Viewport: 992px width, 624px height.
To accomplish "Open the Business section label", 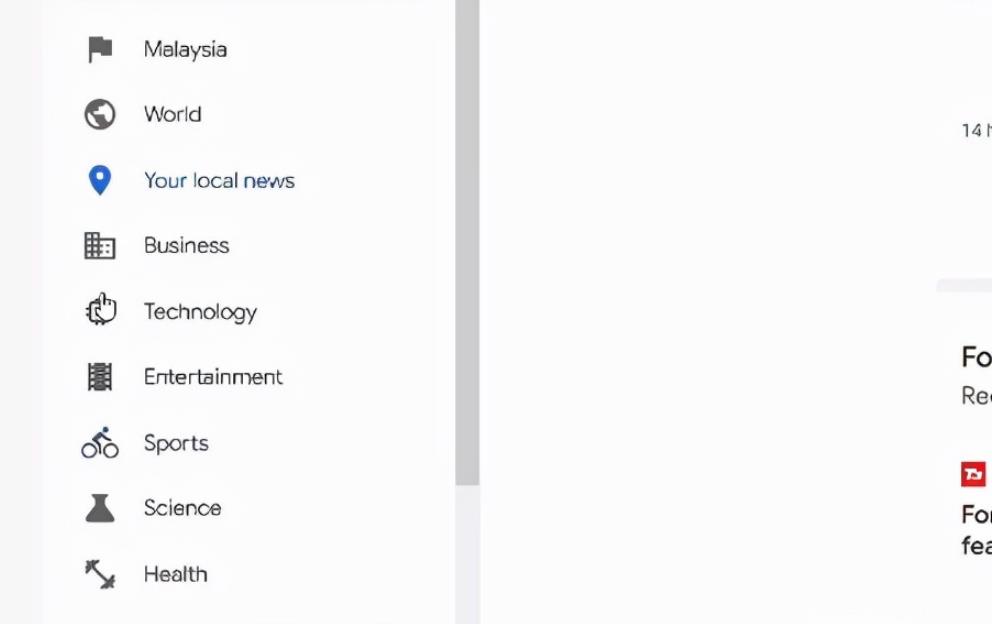I will pos(186,246).
